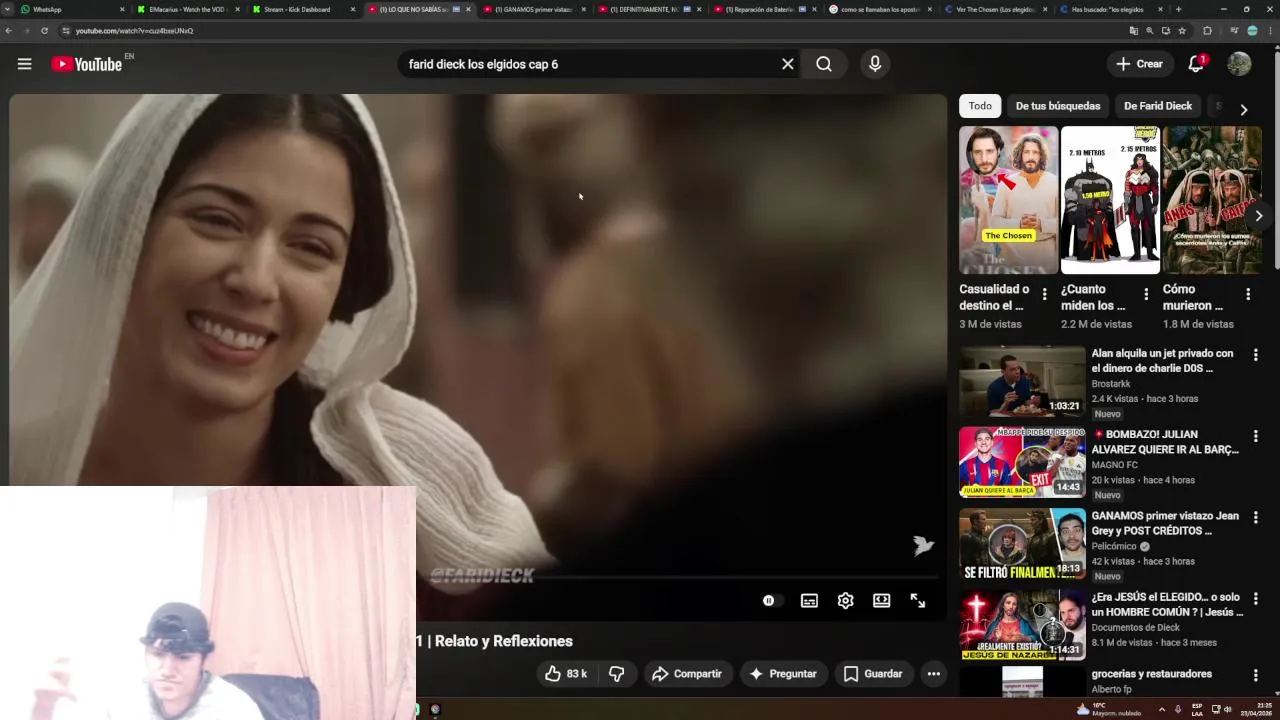This screenshot has width=1280, height=720.
Task: Switch to theater mode
Action: click(x=881, y=601)
